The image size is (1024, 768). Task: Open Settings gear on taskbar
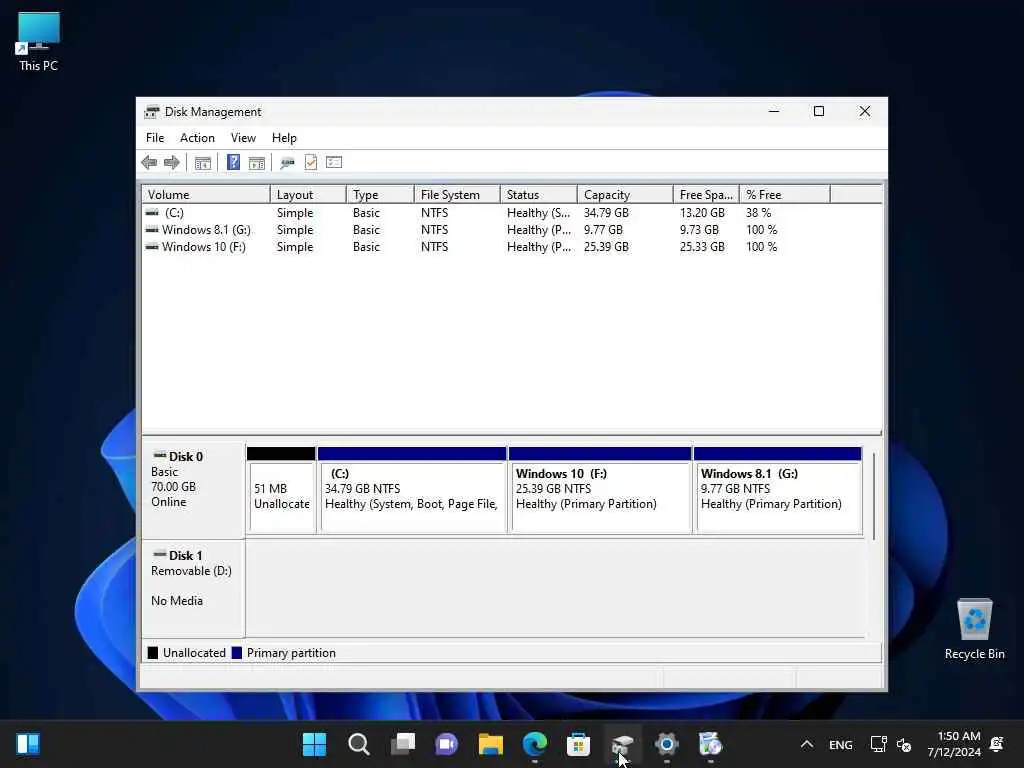[x=666, y=744]
